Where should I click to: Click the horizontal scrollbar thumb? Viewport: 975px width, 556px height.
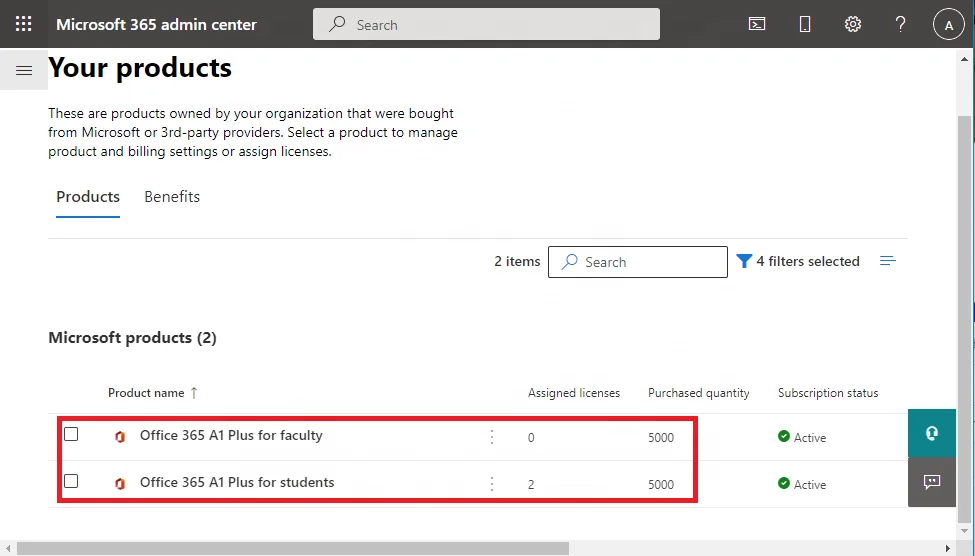coord(292,548)
